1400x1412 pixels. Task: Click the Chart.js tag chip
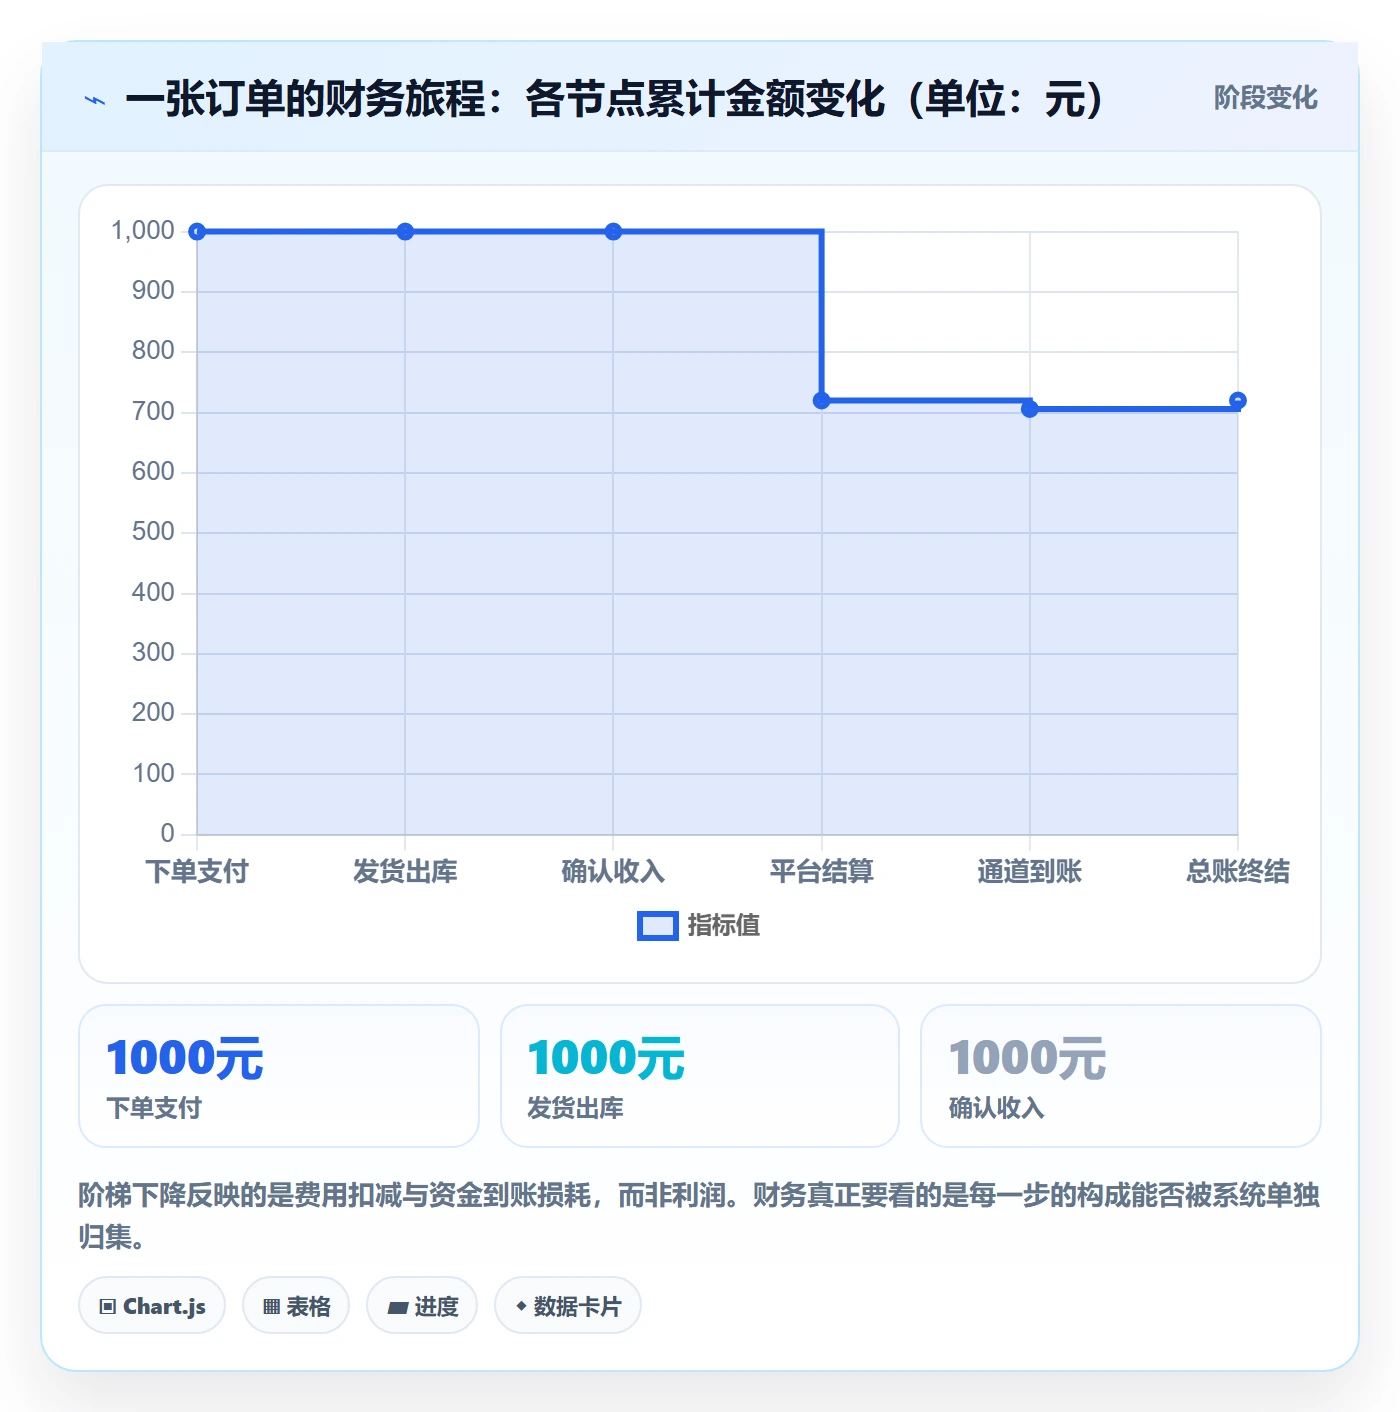tap(152, 1305)
